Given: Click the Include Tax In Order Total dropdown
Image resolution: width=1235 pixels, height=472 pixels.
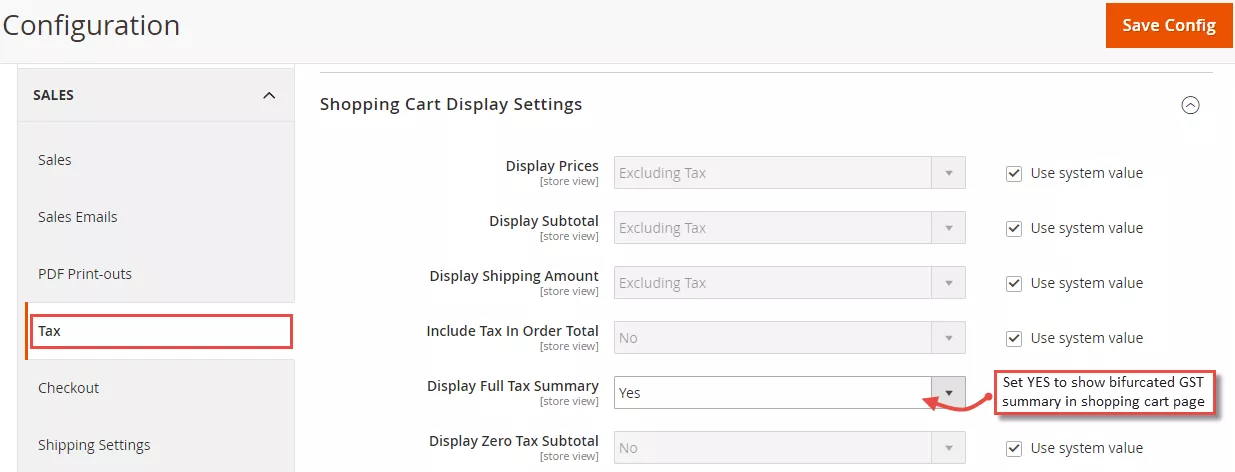Looking at the screenshot, I should [x=789, y=338].
